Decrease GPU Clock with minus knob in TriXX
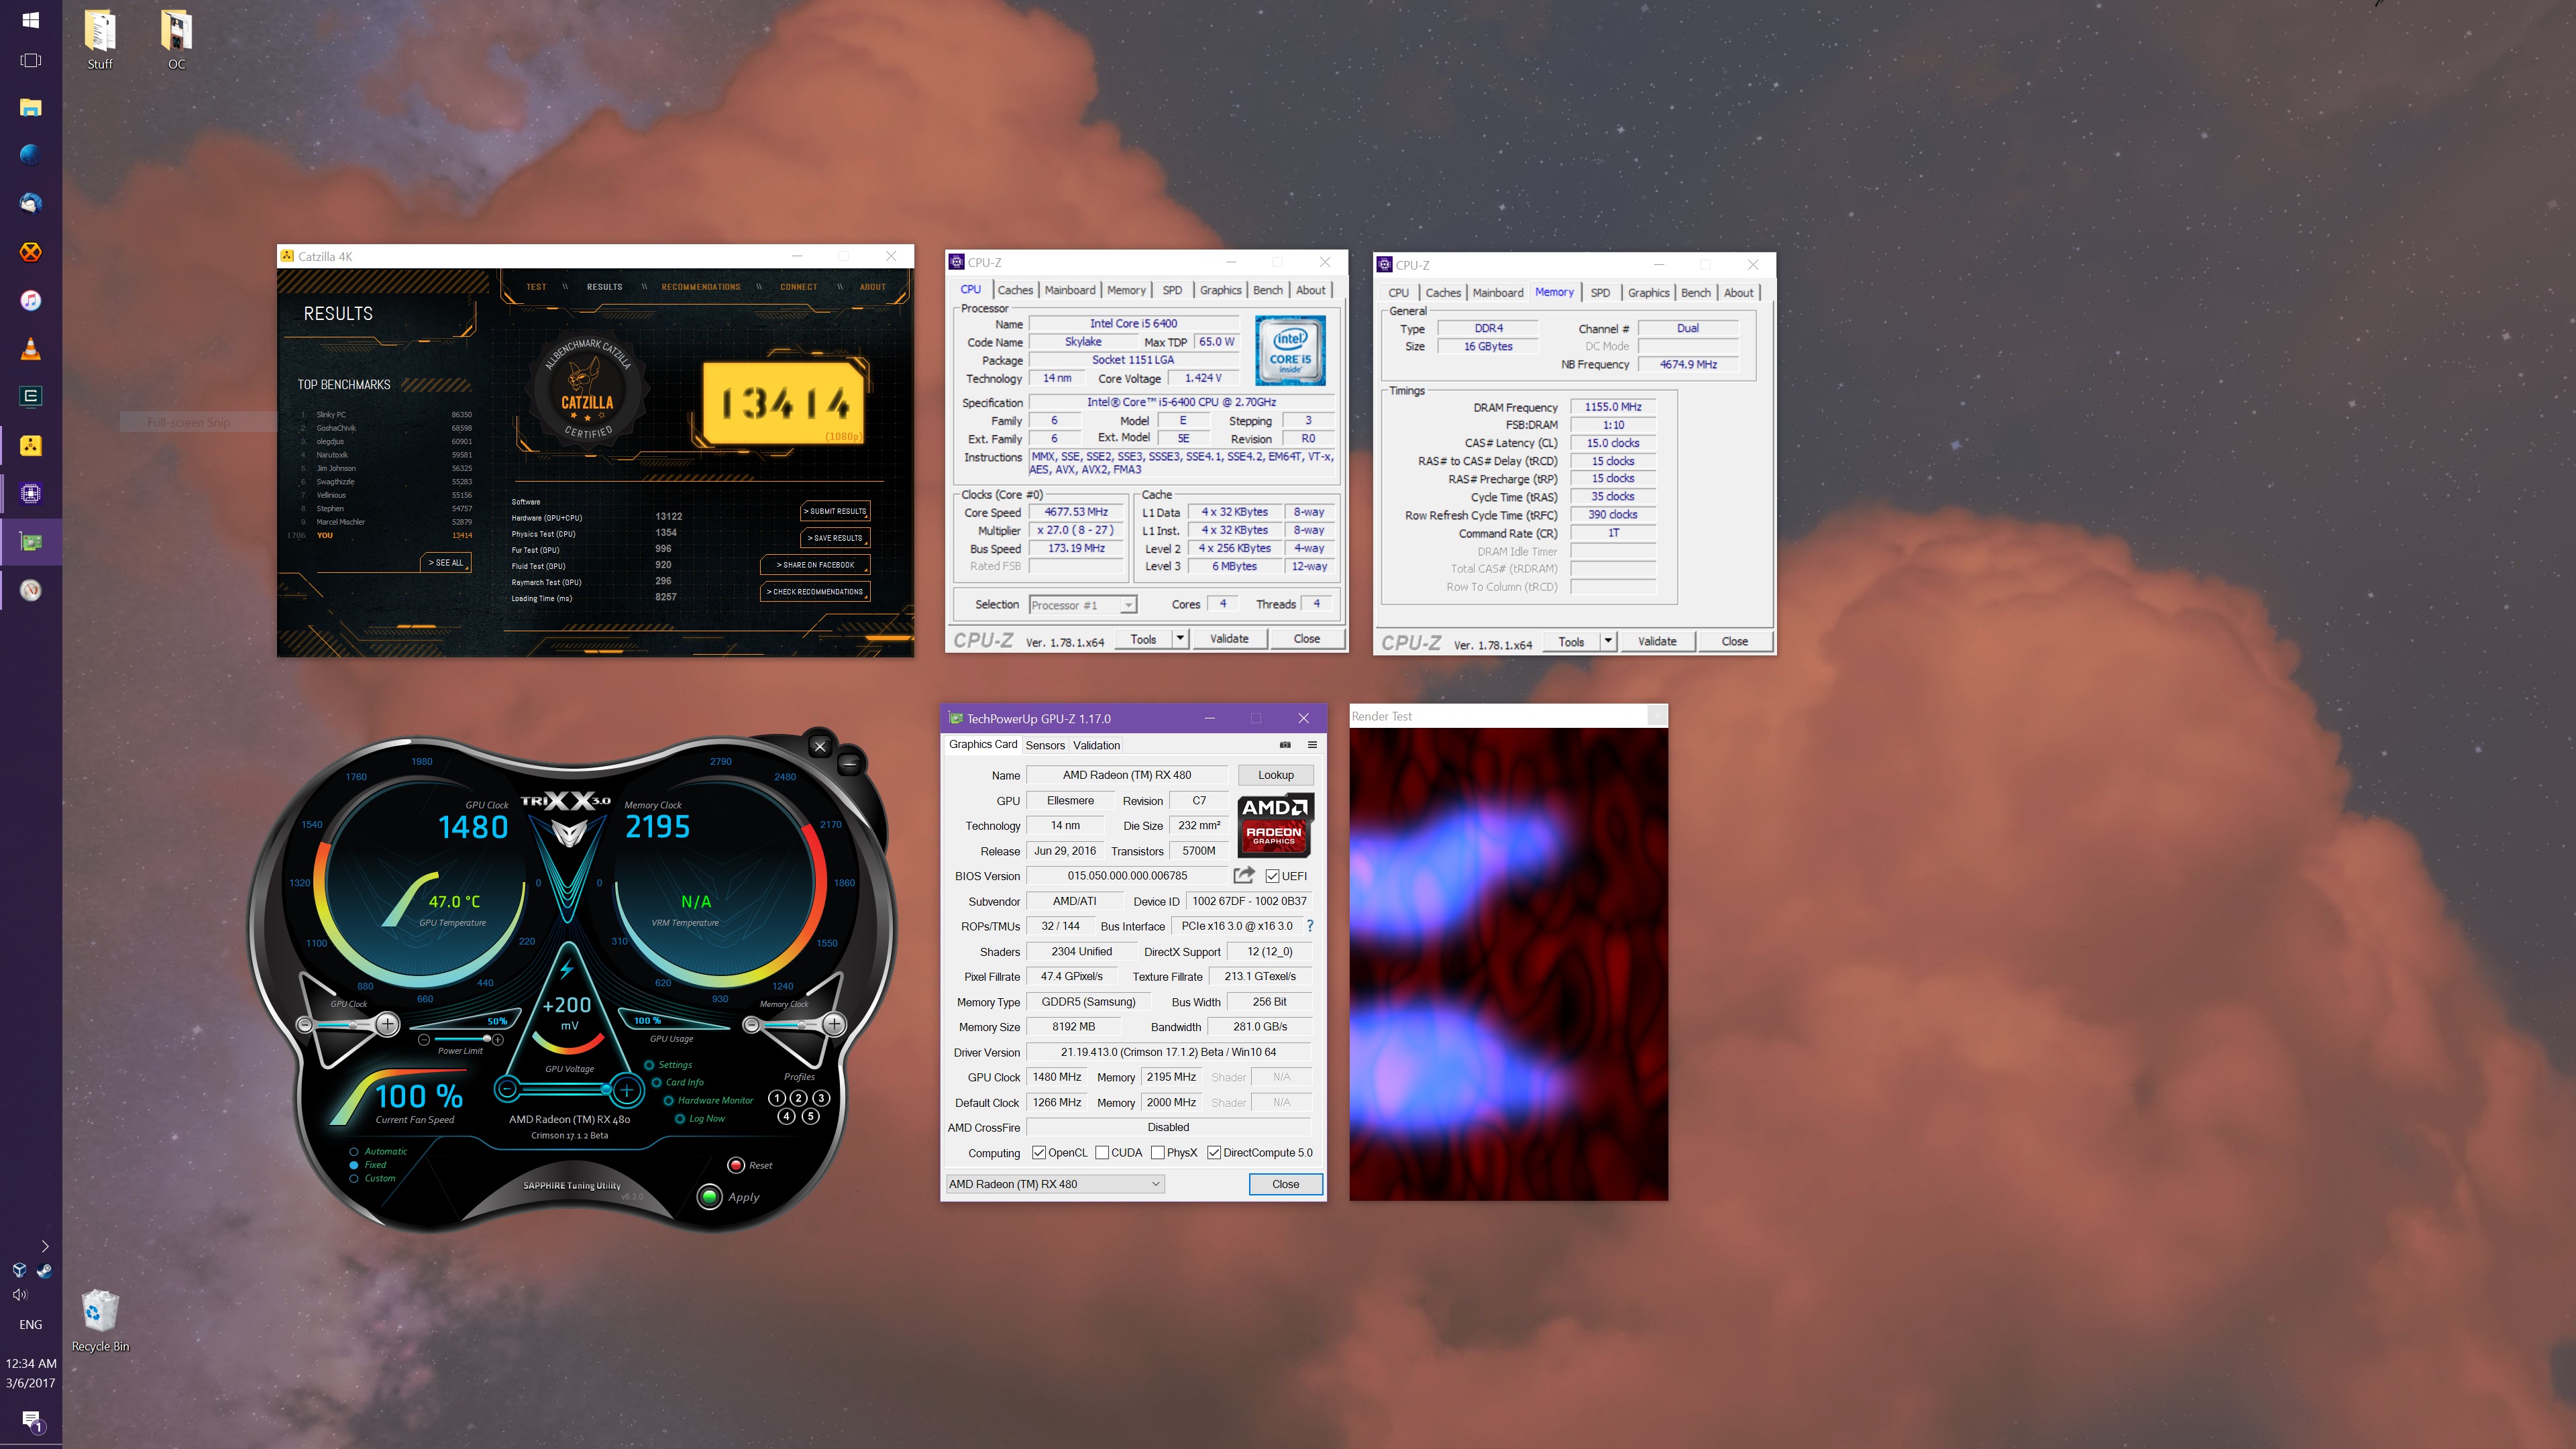2576x1449 pixels. point(305,1025)
